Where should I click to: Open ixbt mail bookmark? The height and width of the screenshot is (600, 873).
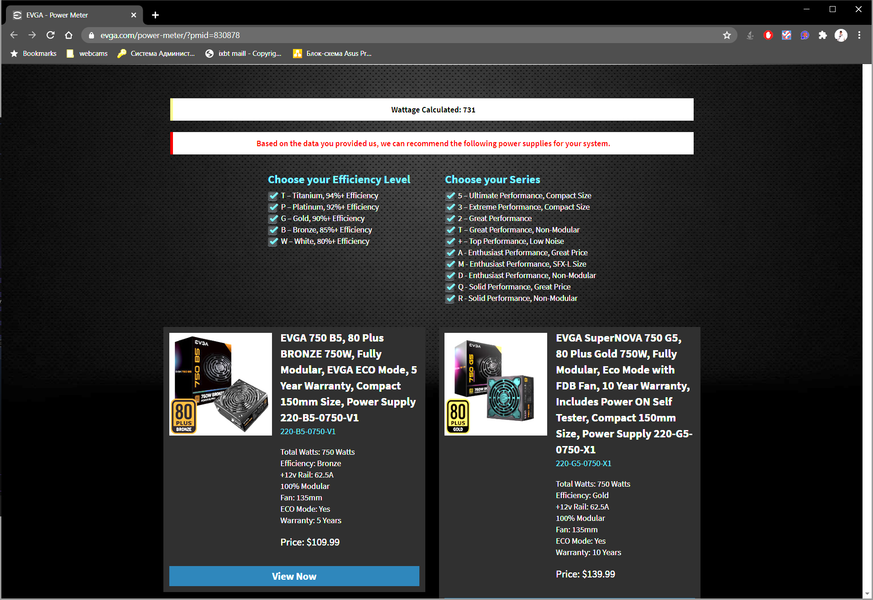tap(243, 53)
